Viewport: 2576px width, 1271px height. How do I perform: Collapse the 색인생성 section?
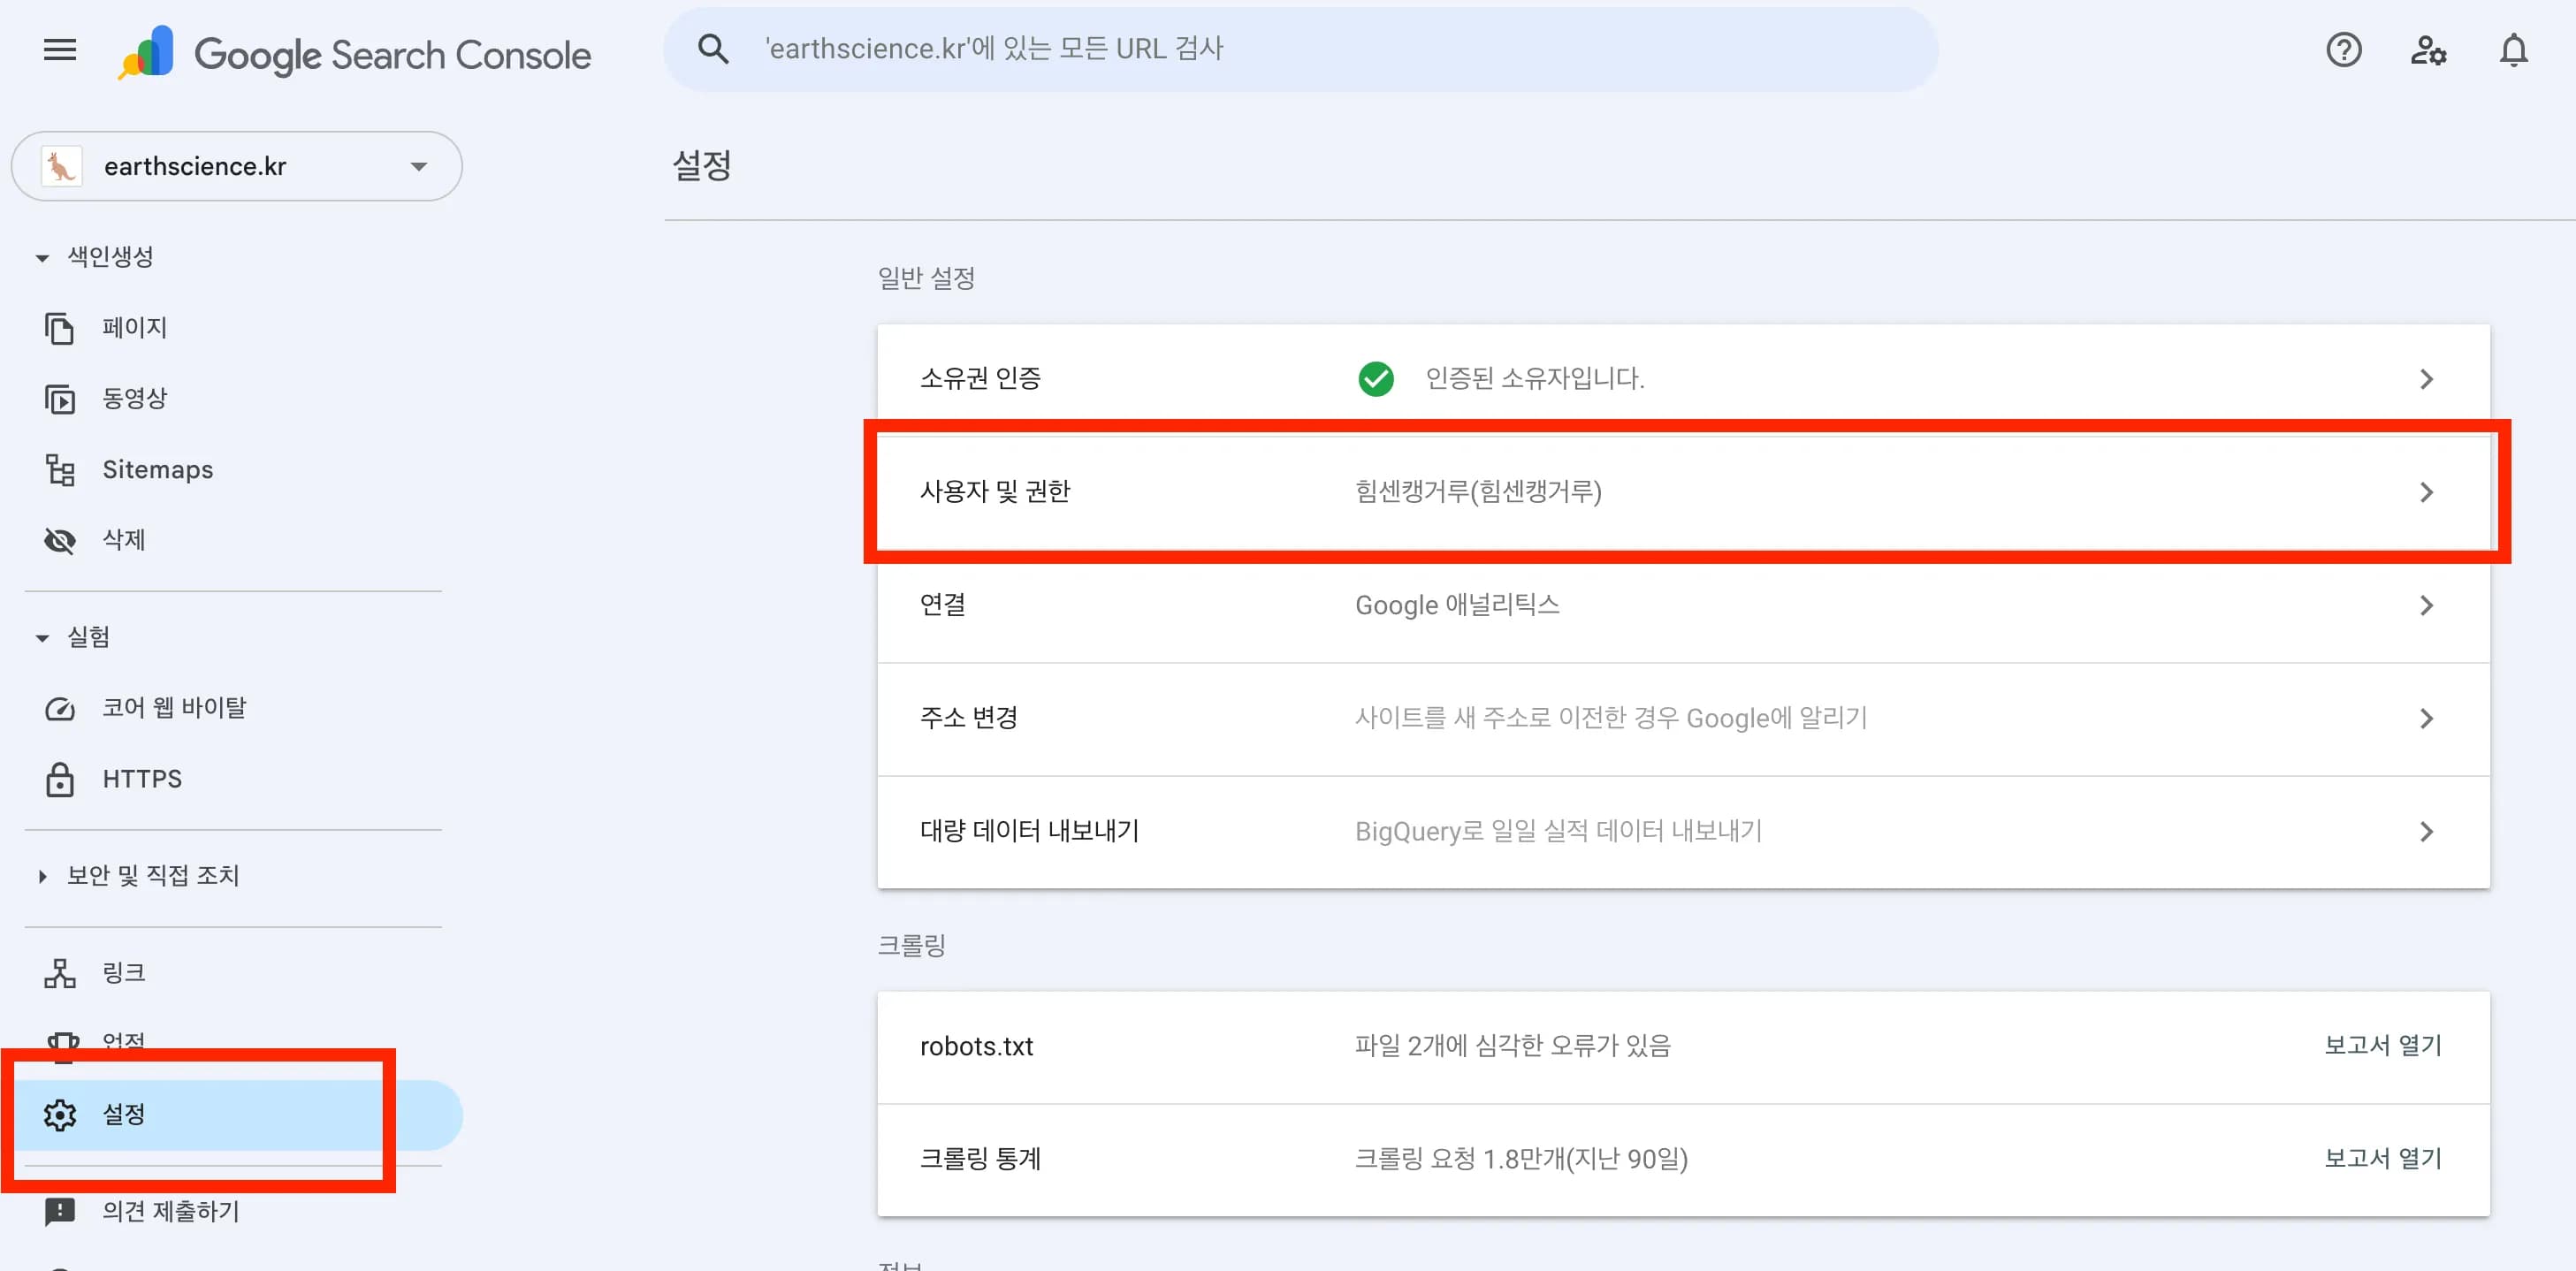pyautogui.click(x=41, y=257)
